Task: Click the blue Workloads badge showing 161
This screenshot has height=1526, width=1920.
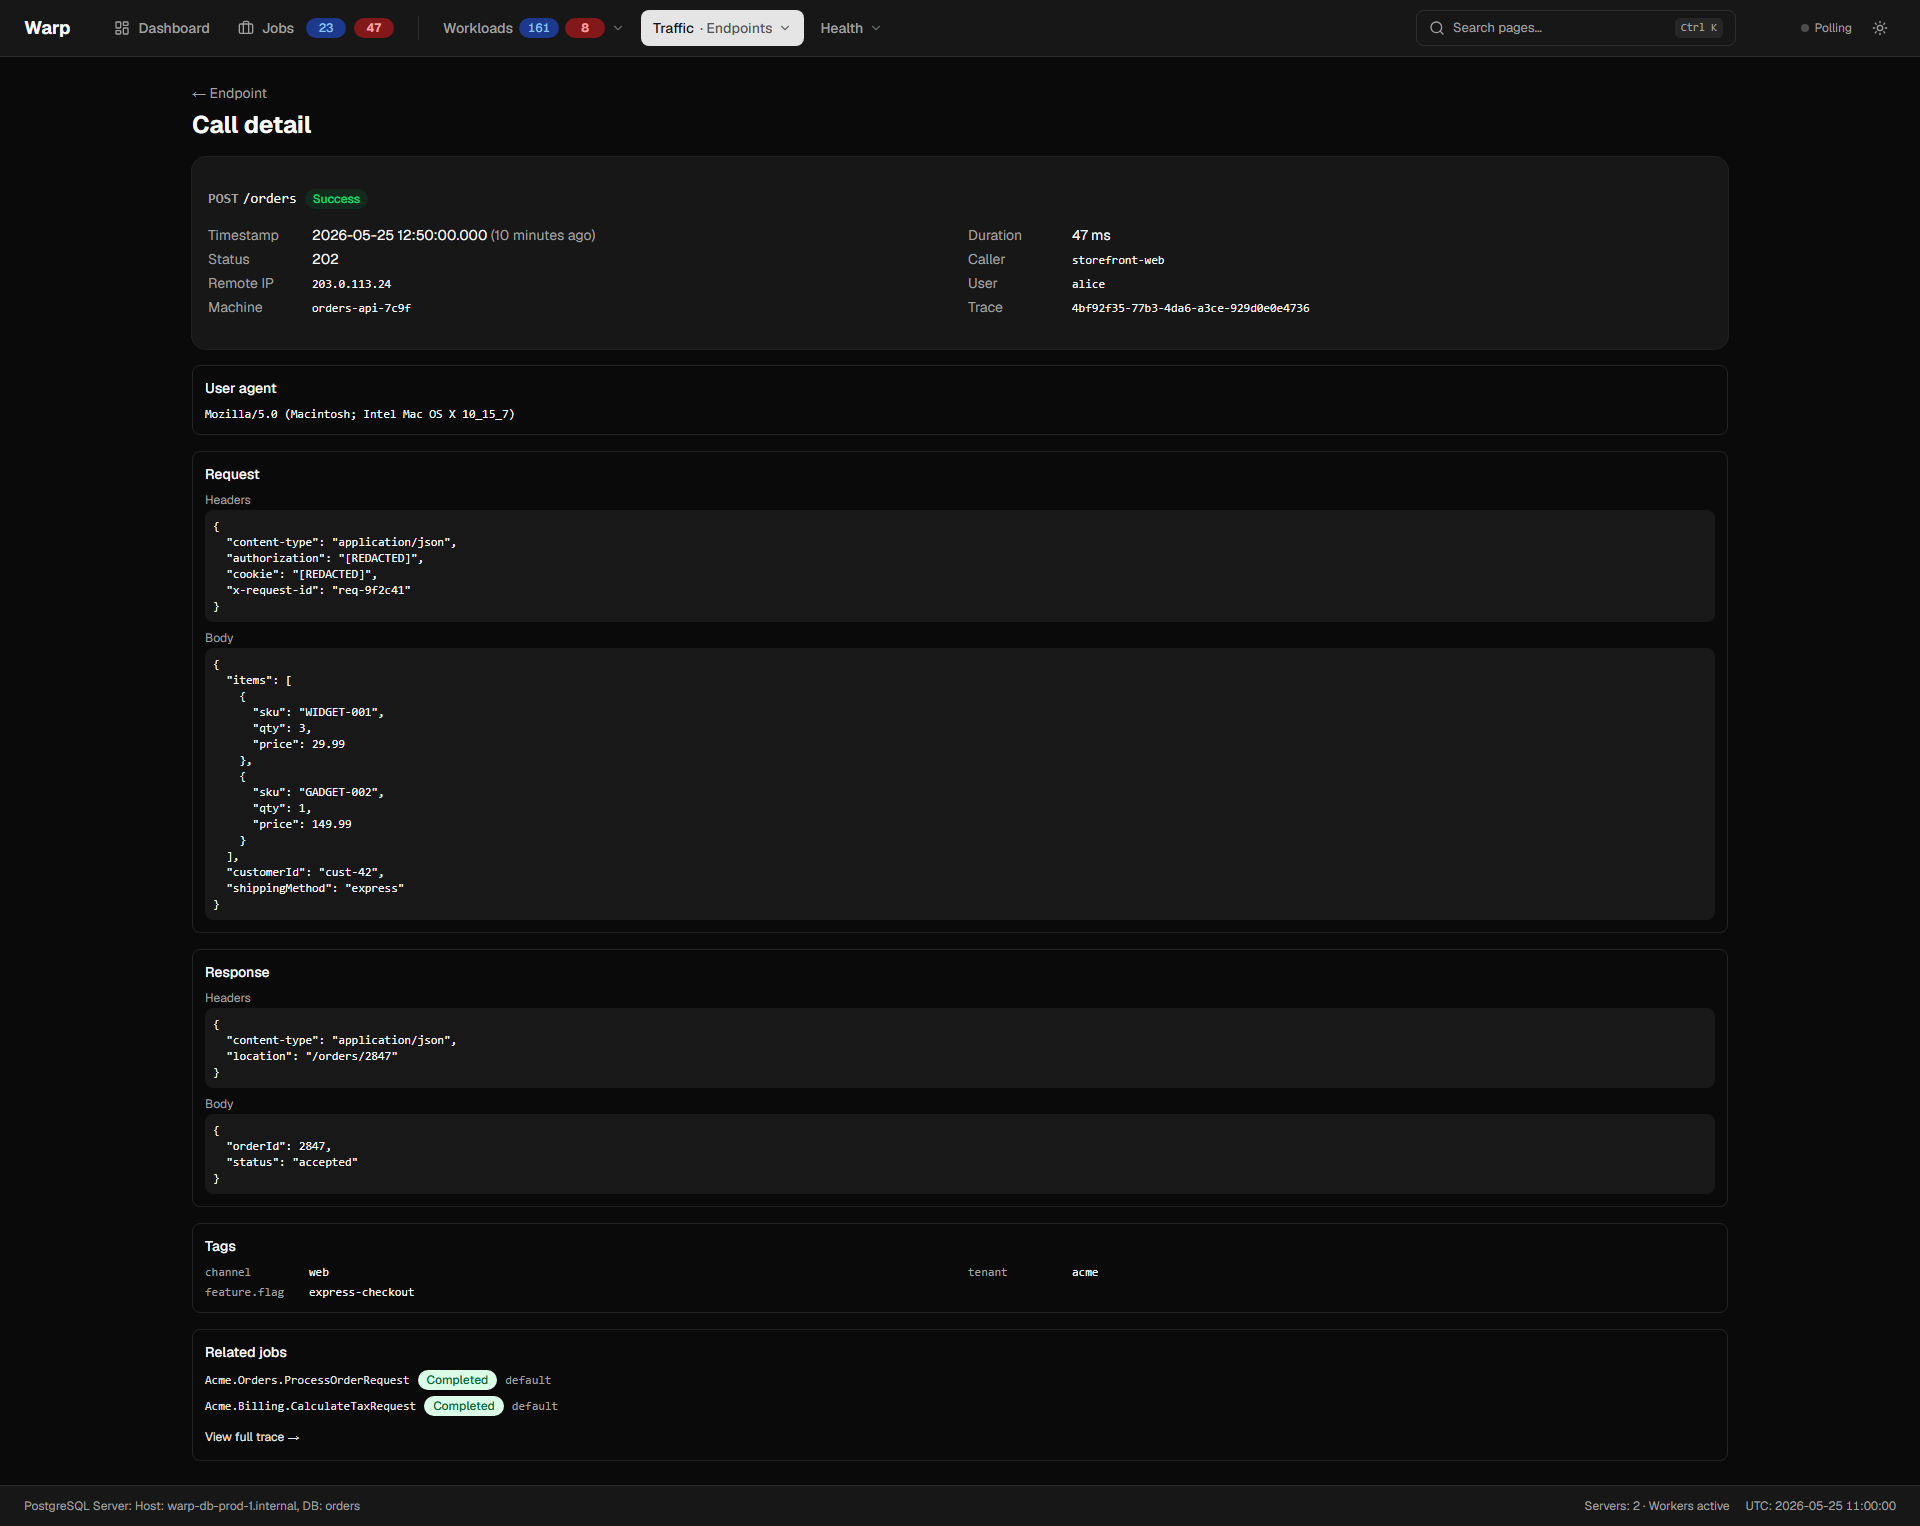Action: pyautogui.click(x=539, y=28)
